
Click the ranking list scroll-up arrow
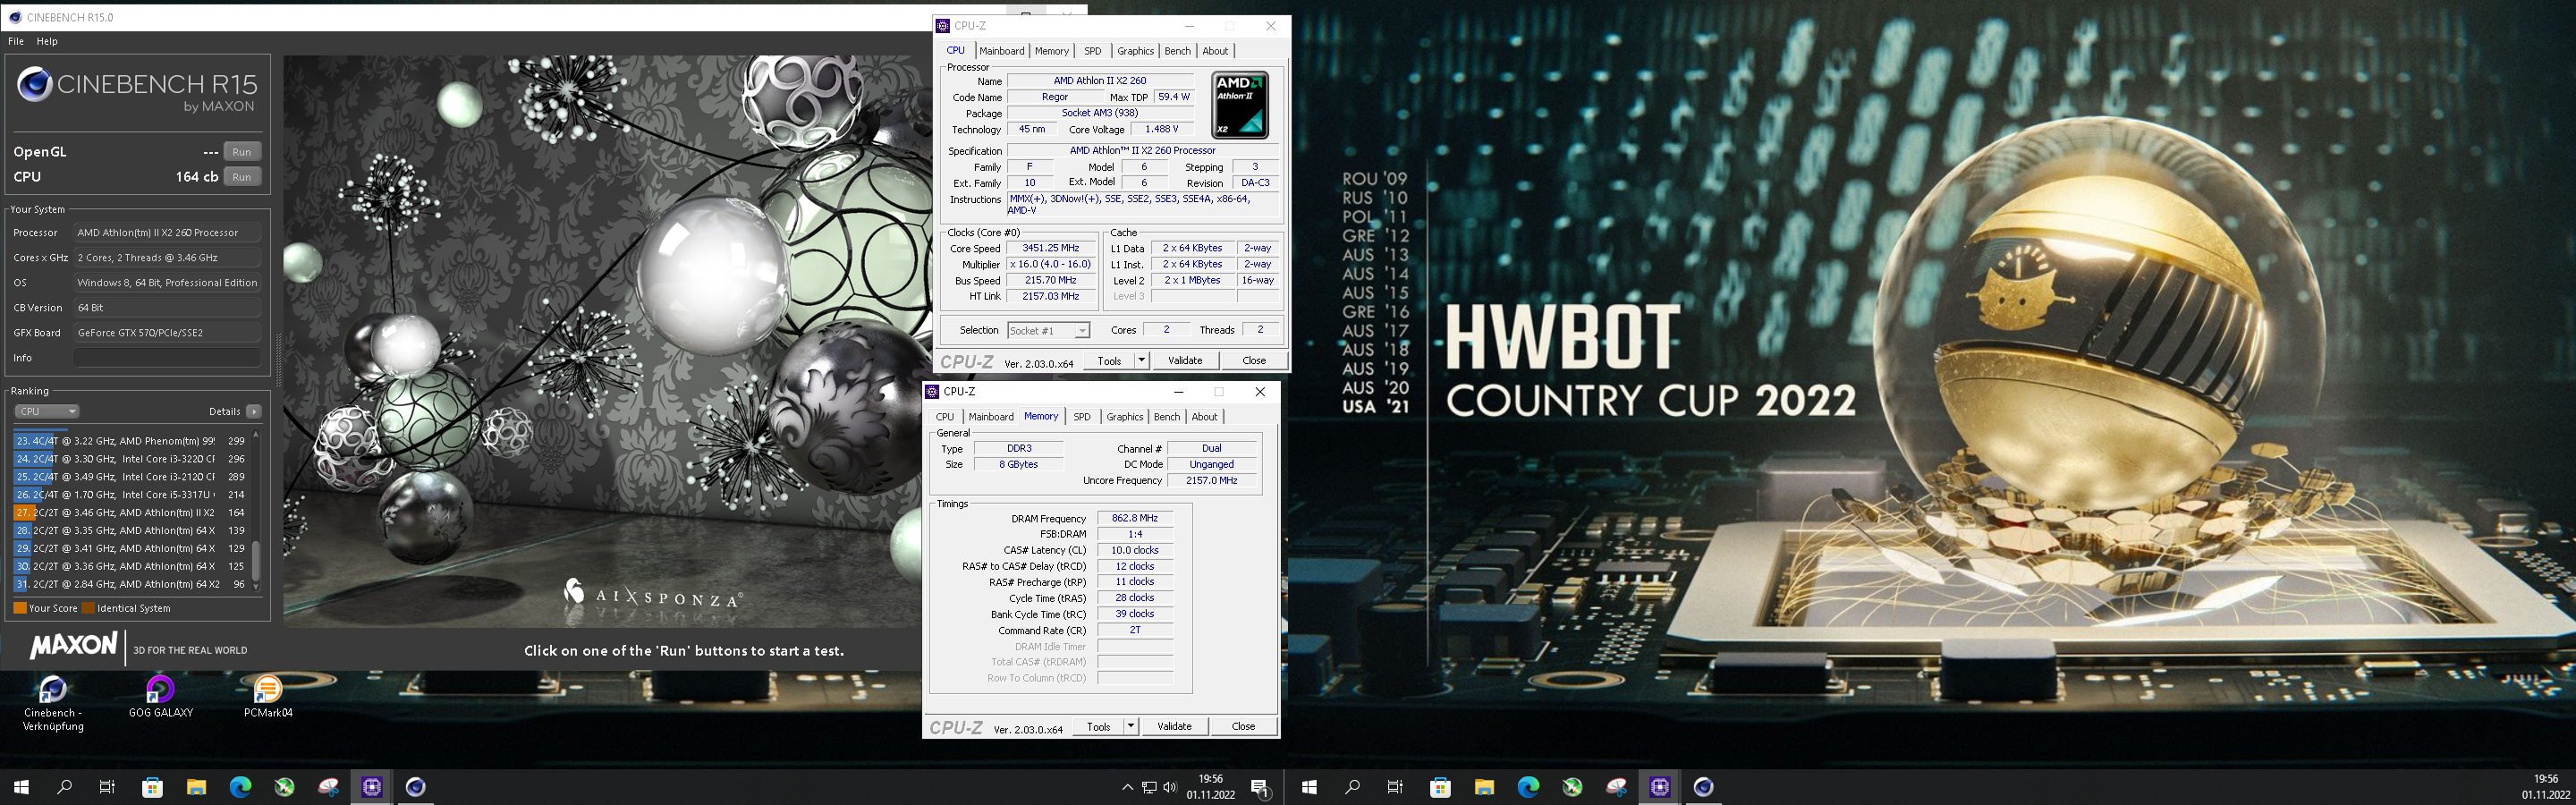(x=256, y=435)
